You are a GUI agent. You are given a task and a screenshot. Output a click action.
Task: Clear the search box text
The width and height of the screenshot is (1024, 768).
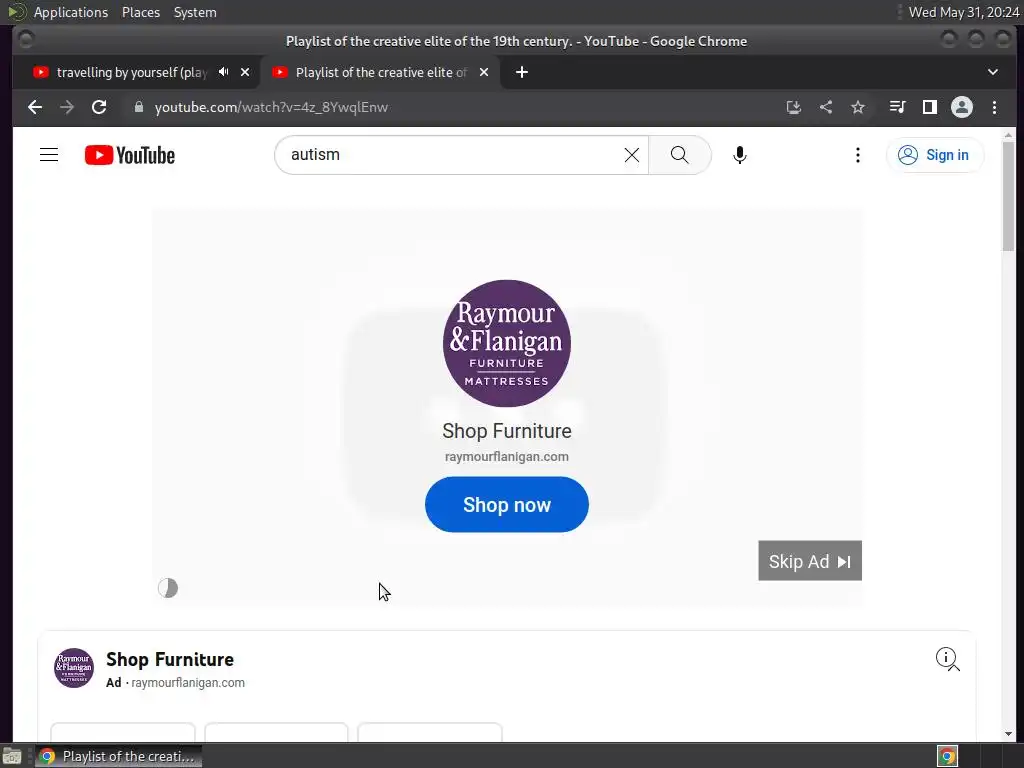(x=632, y=155)
